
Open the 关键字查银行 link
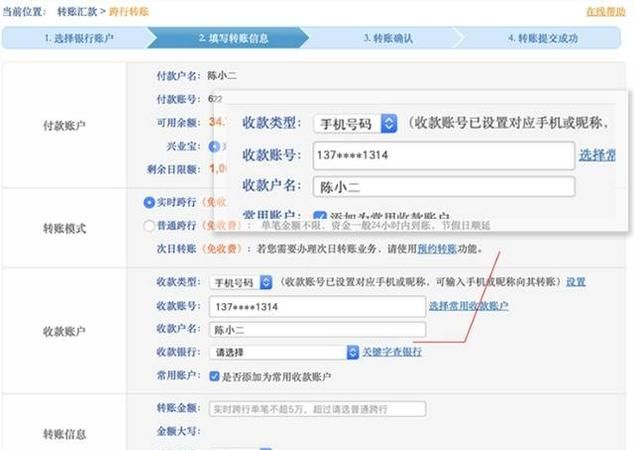coord(392,352)
